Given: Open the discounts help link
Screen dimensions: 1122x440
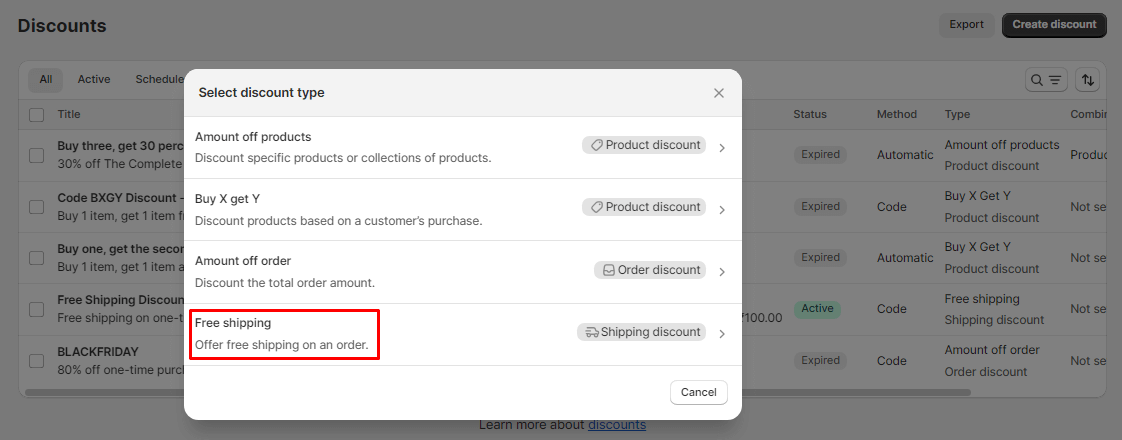Looking at the screenshot, I should [x=617, y=425].
